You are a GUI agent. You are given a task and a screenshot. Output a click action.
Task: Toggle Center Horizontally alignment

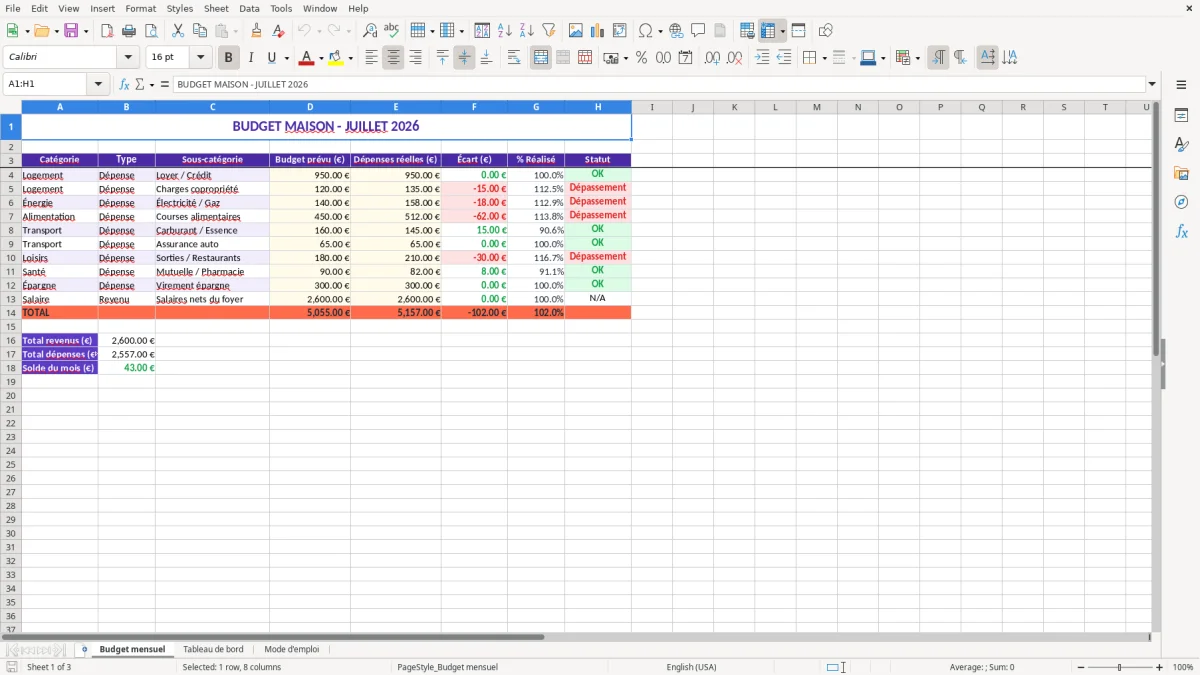pos(393,58)
